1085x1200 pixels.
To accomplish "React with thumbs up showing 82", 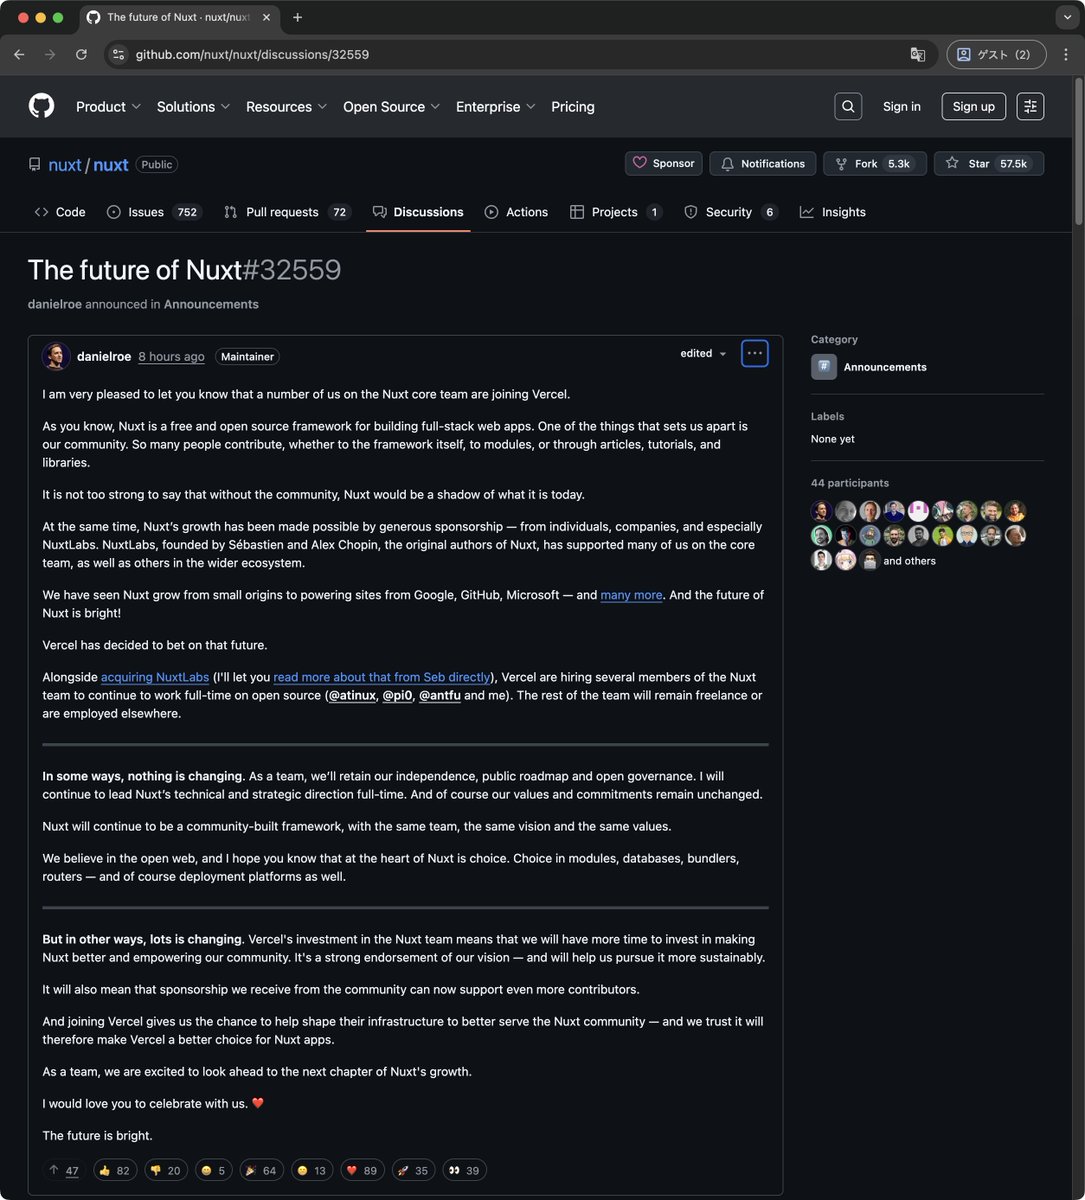I will (115, 1171).
